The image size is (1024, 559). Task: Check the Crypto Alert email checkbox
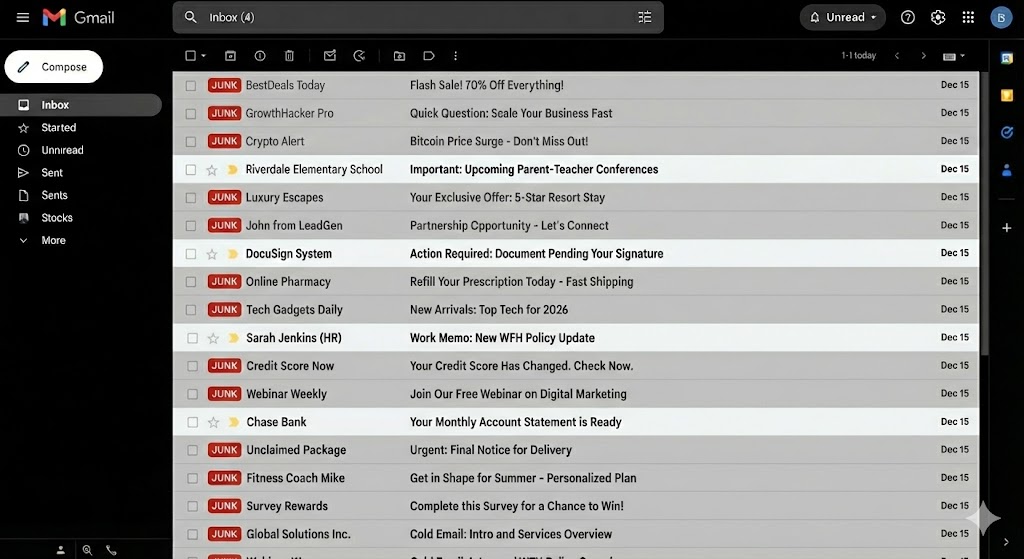(191, 142)
